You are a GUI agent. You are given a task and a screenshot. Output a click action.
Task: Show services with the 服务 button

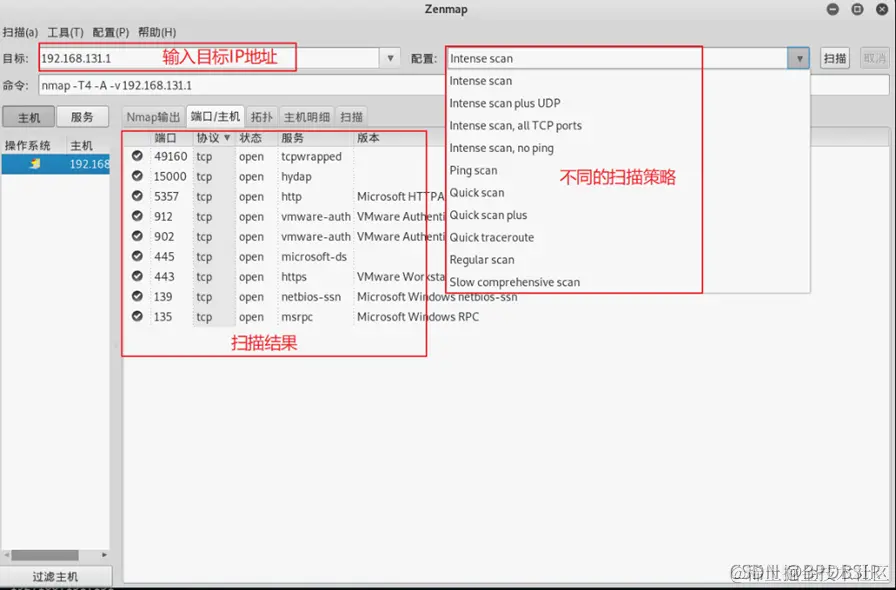(82, 117)
